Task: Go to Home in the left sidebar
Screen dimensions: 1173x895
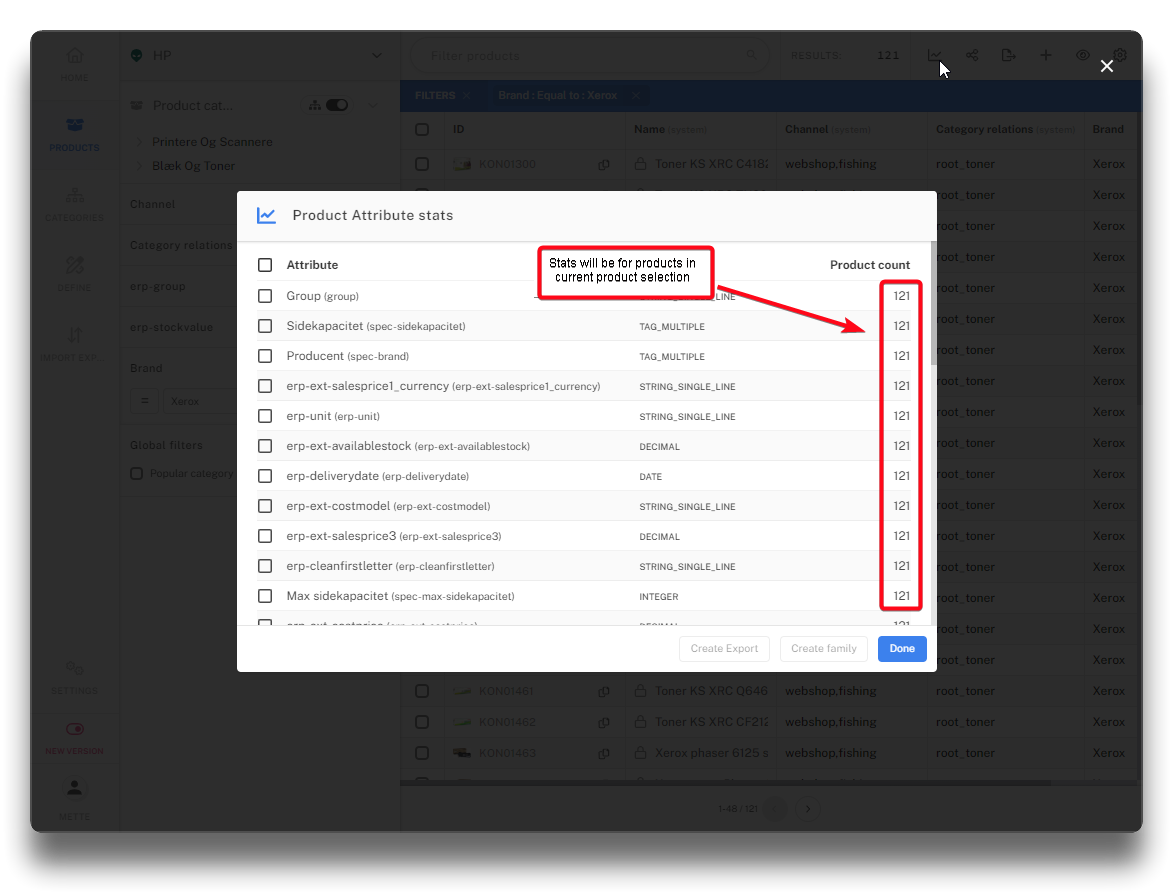Action: point(74,65)
